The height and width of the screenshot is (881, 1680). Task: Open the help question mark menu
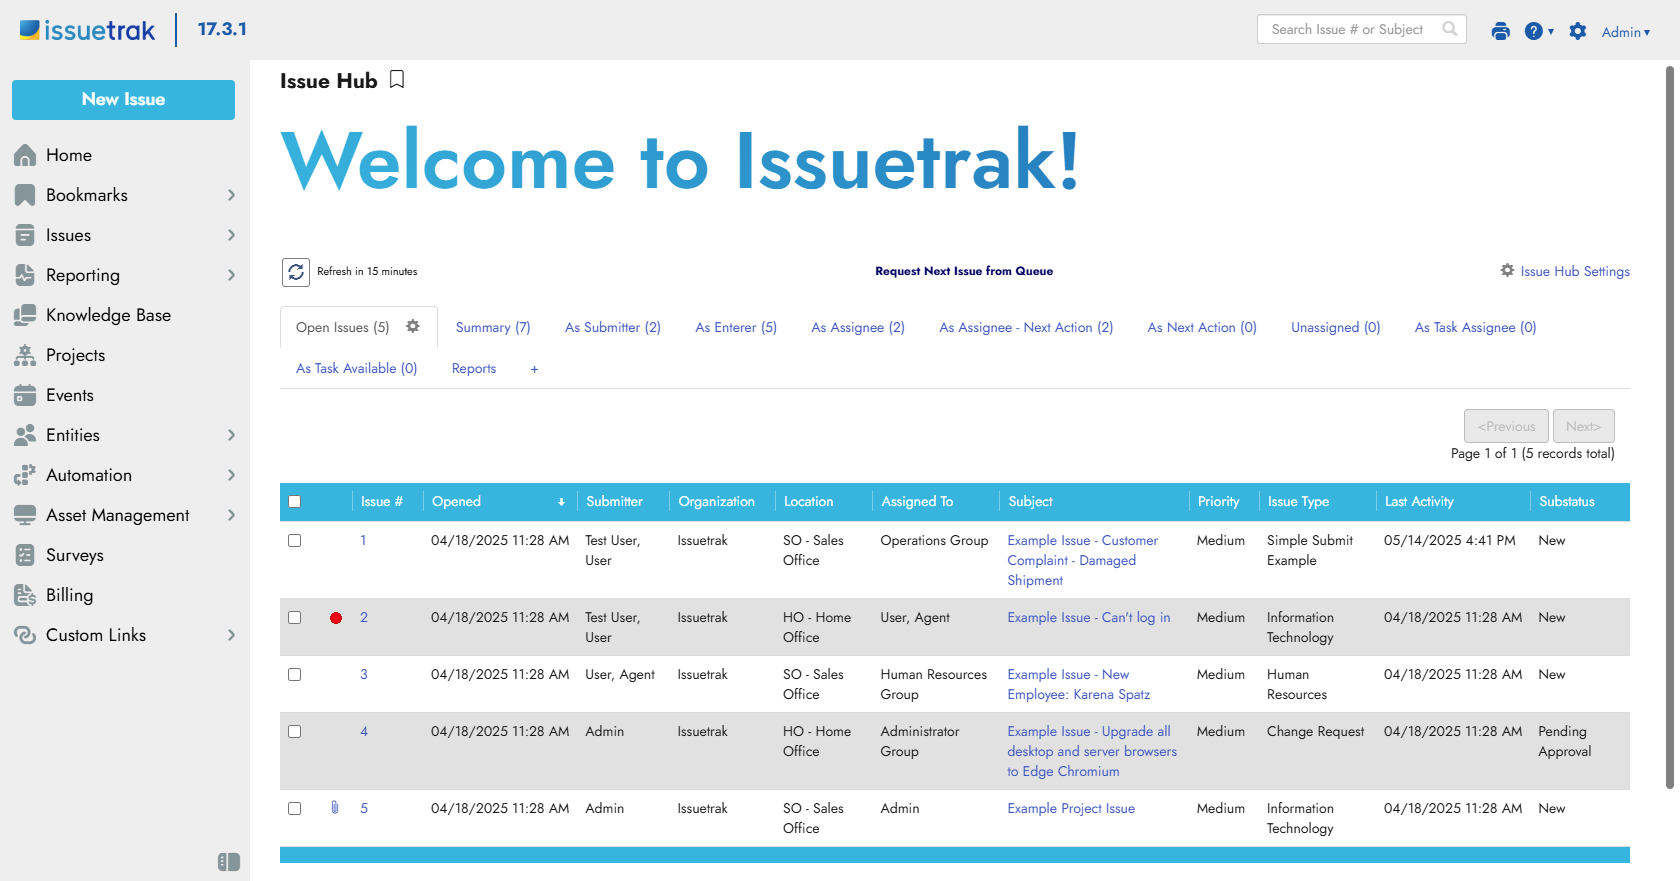[1539, 31]
